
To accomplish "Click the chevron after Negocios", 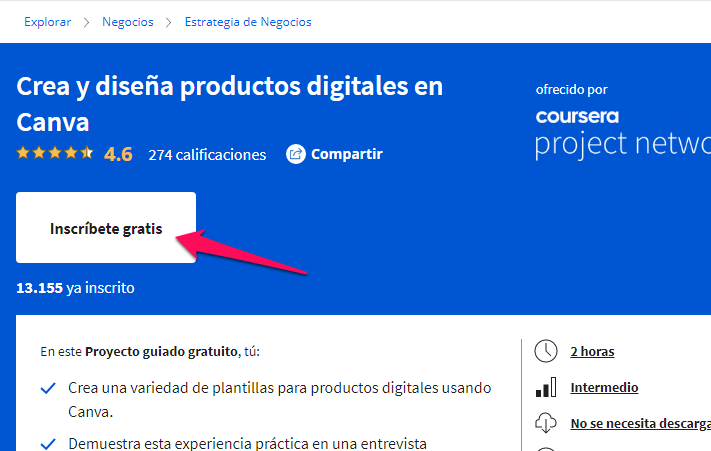I will (169, 22).
